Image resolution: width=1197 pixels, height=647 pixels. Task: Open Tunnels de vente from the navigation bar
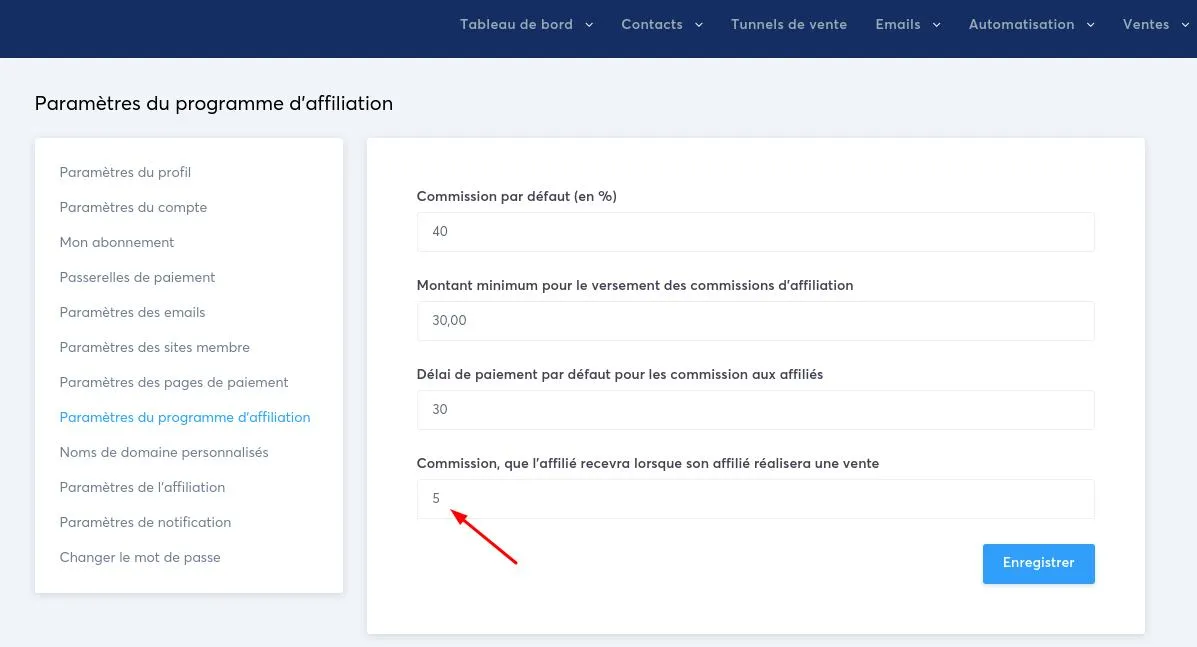(789, 24)
